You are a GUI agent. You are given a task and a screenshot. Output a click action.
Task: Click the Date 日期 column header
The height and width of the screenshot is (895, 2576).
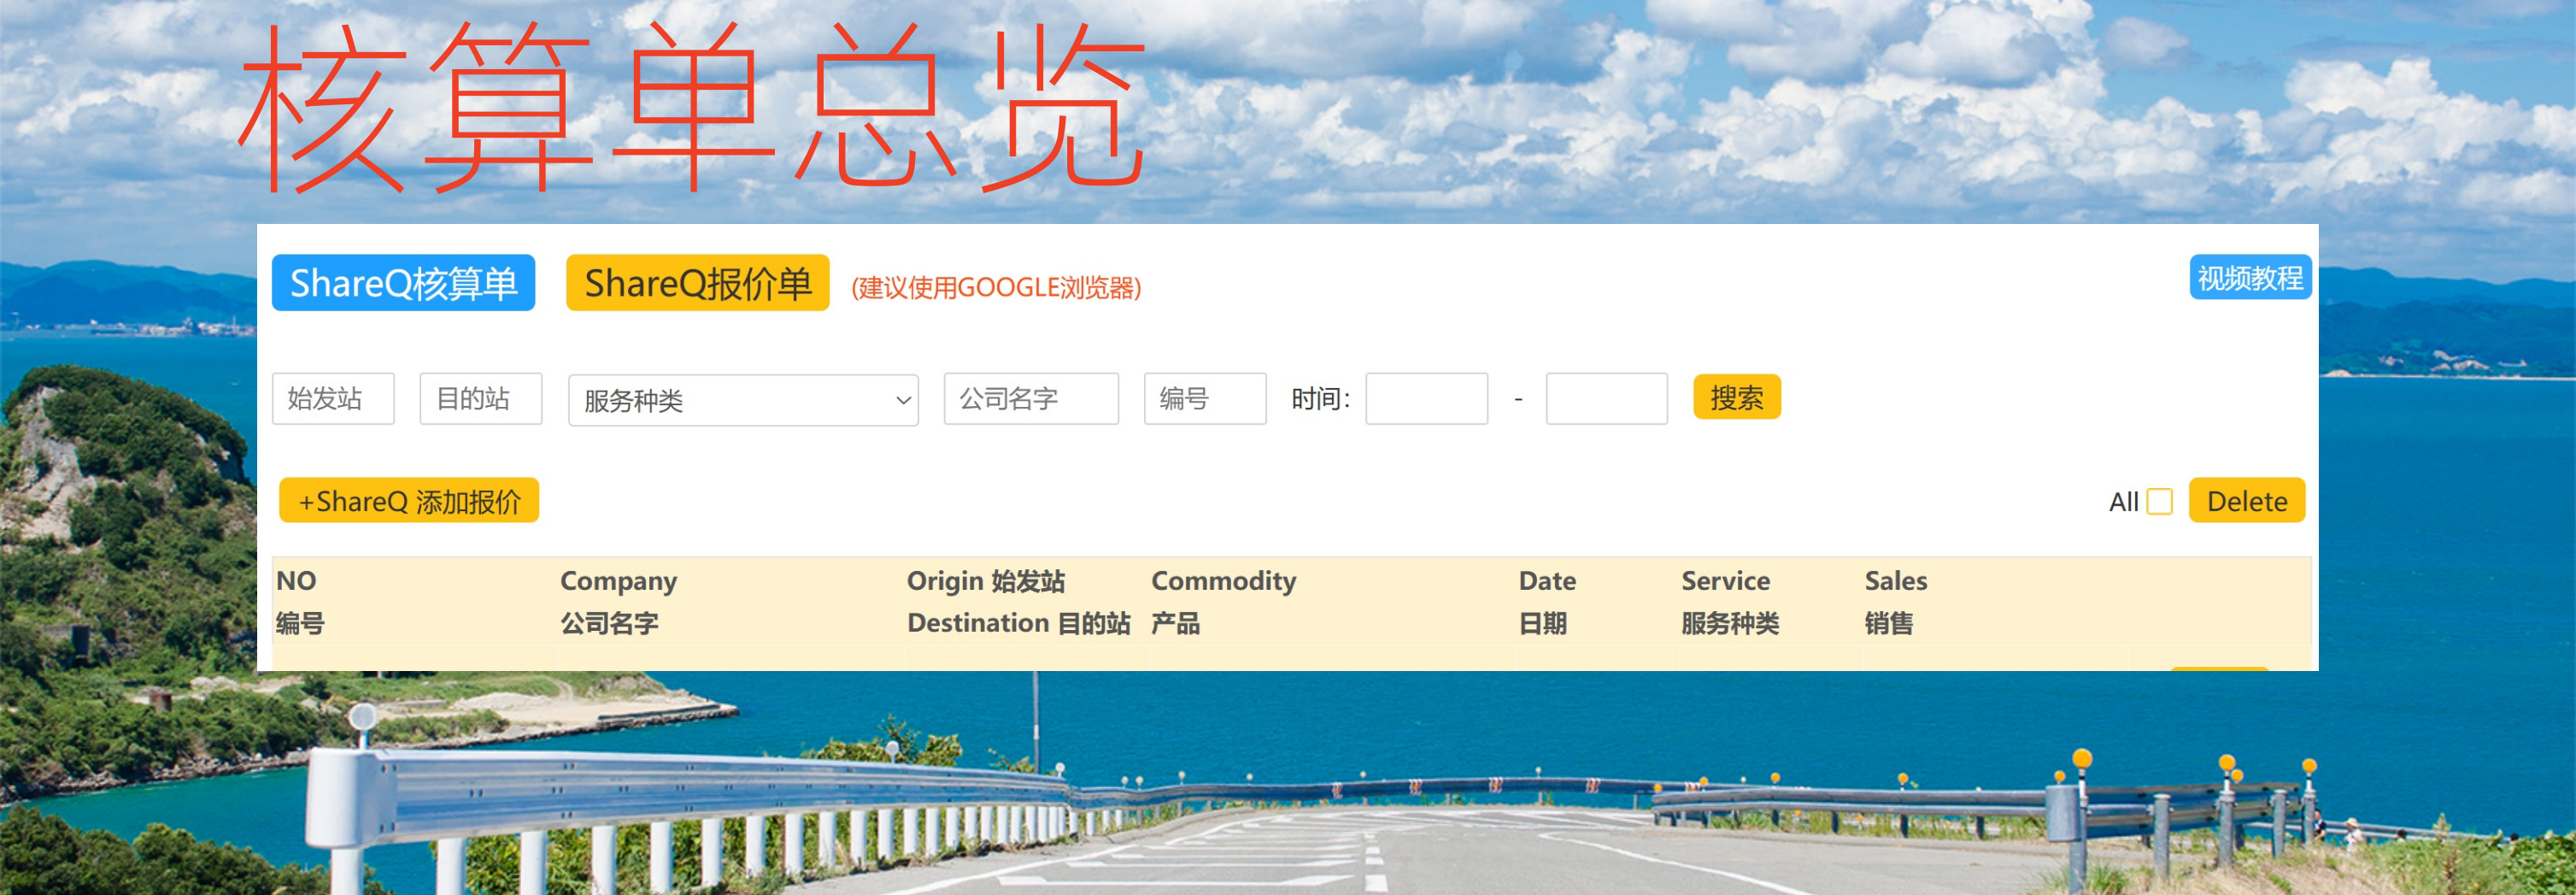click(x=1546, y=601)
